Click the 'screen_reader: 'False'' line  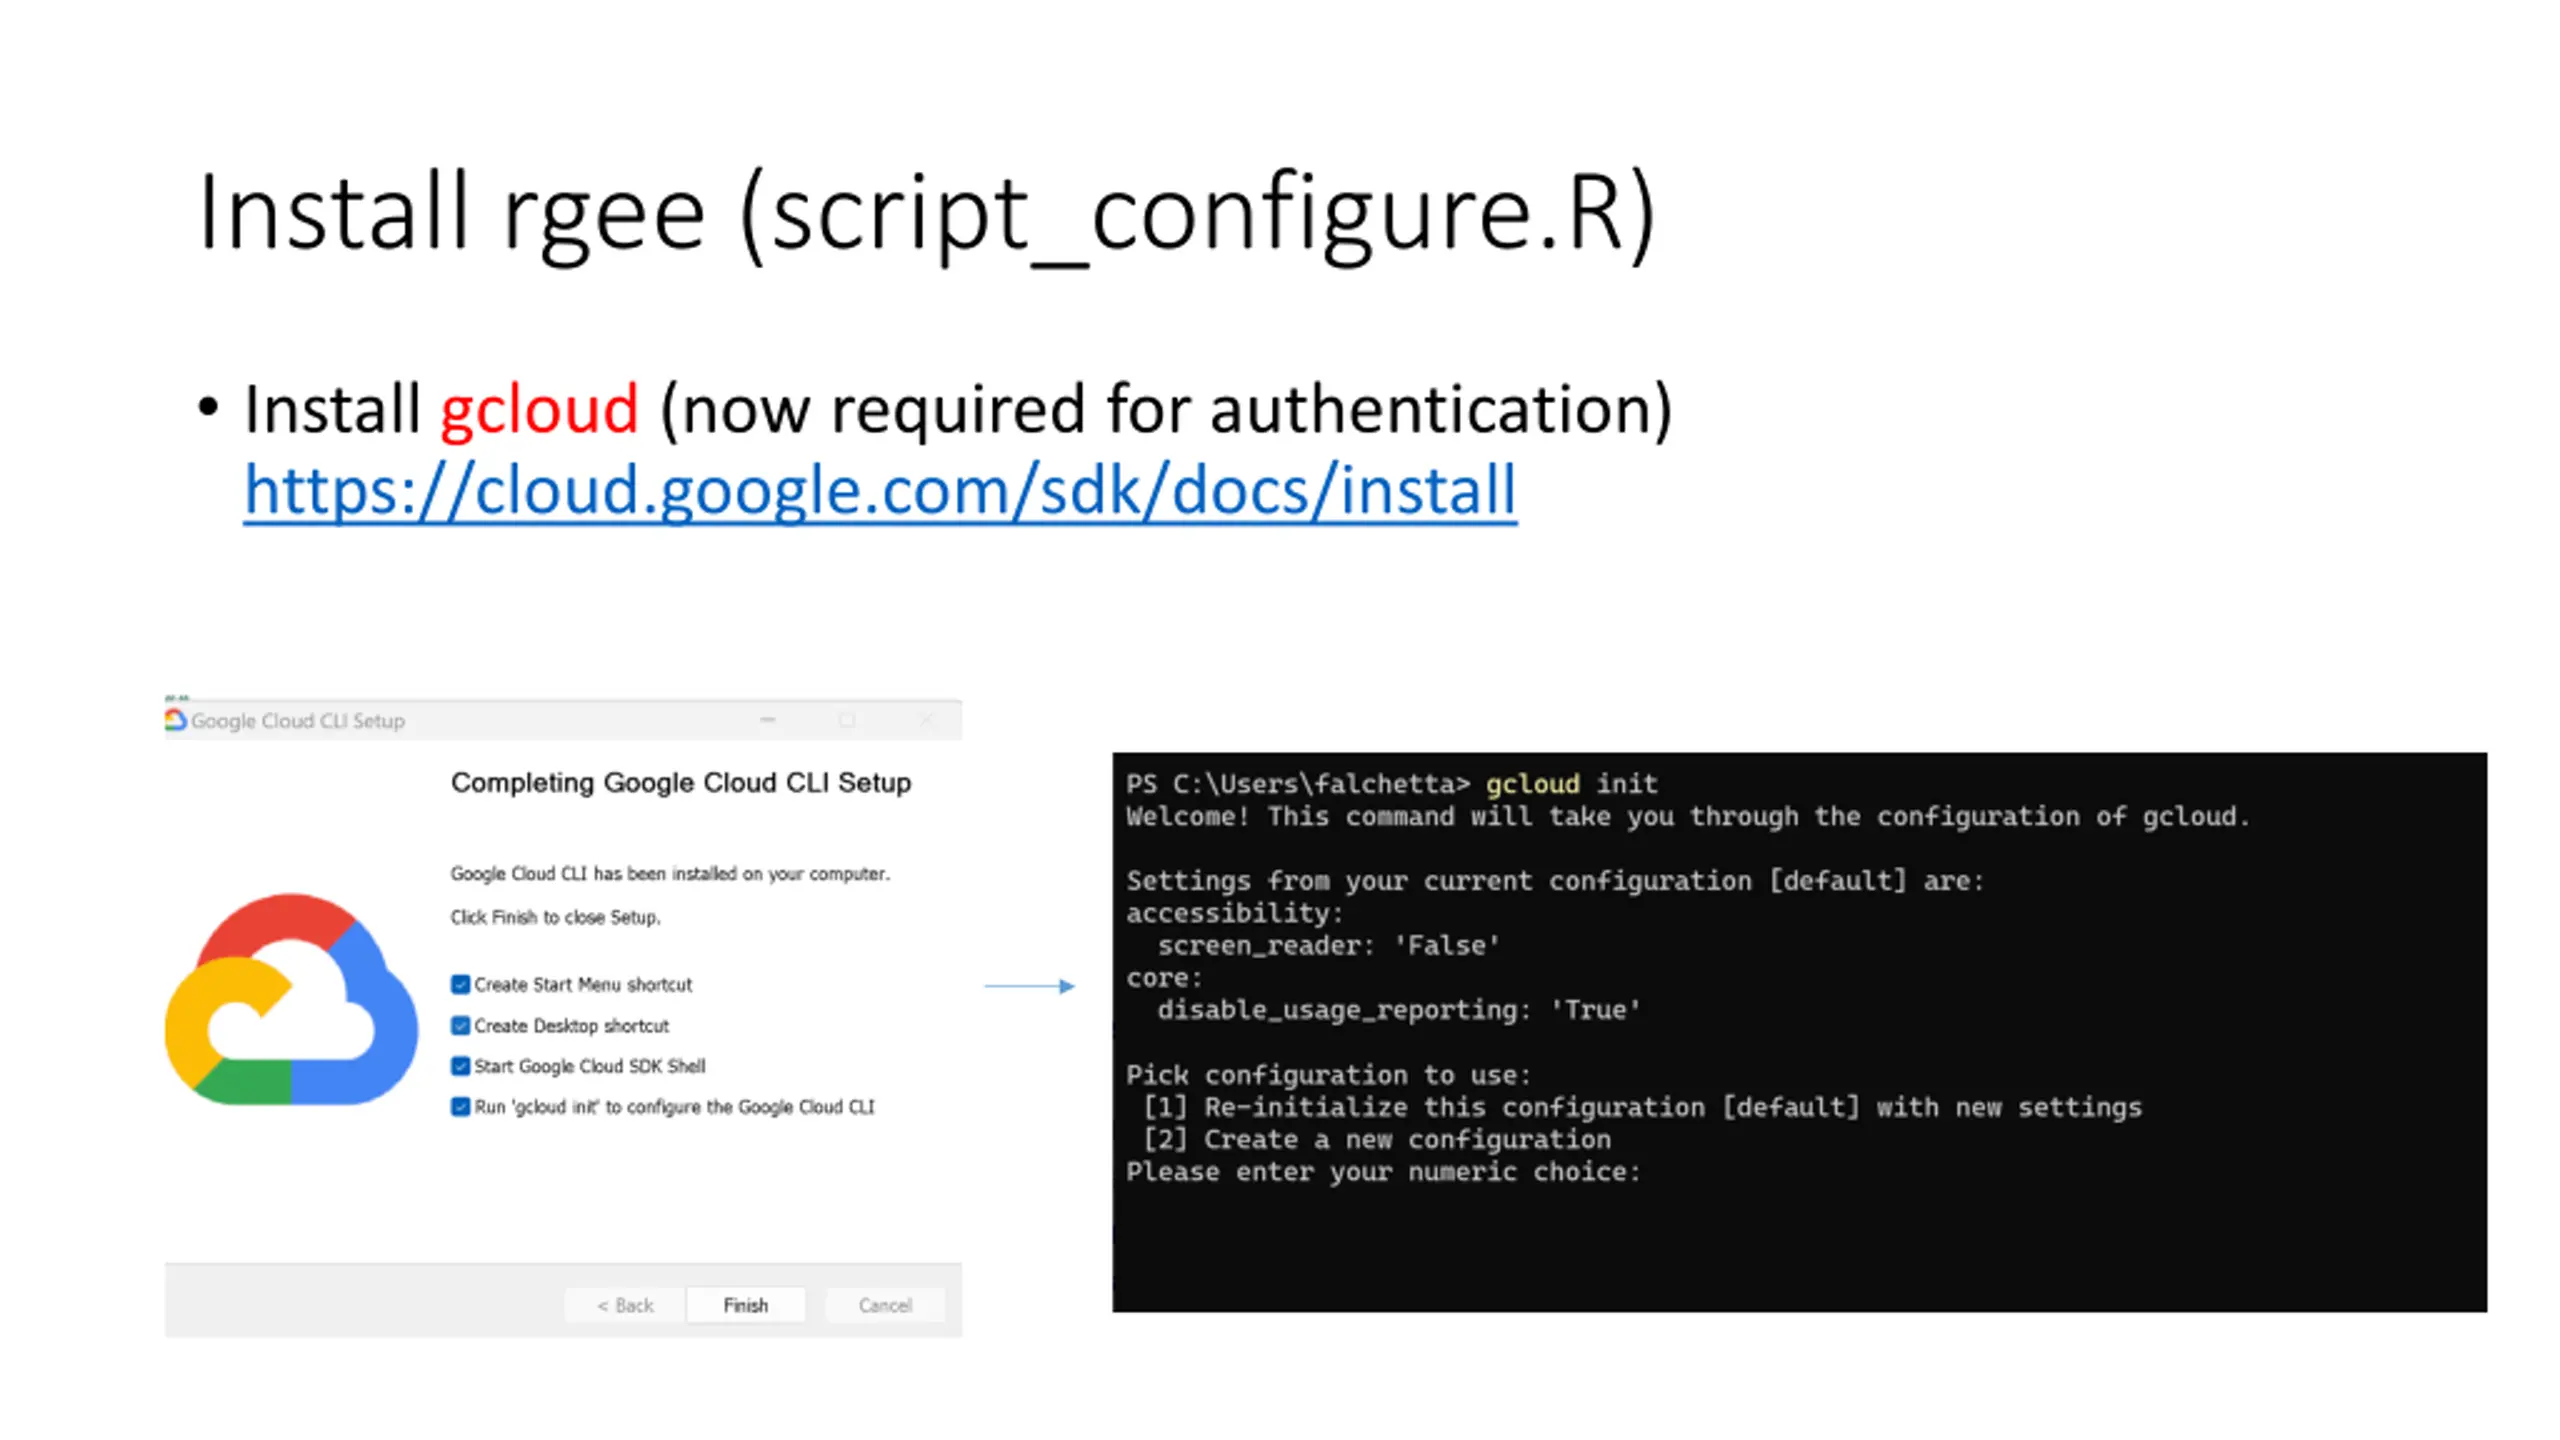[x=1329, y=946]
